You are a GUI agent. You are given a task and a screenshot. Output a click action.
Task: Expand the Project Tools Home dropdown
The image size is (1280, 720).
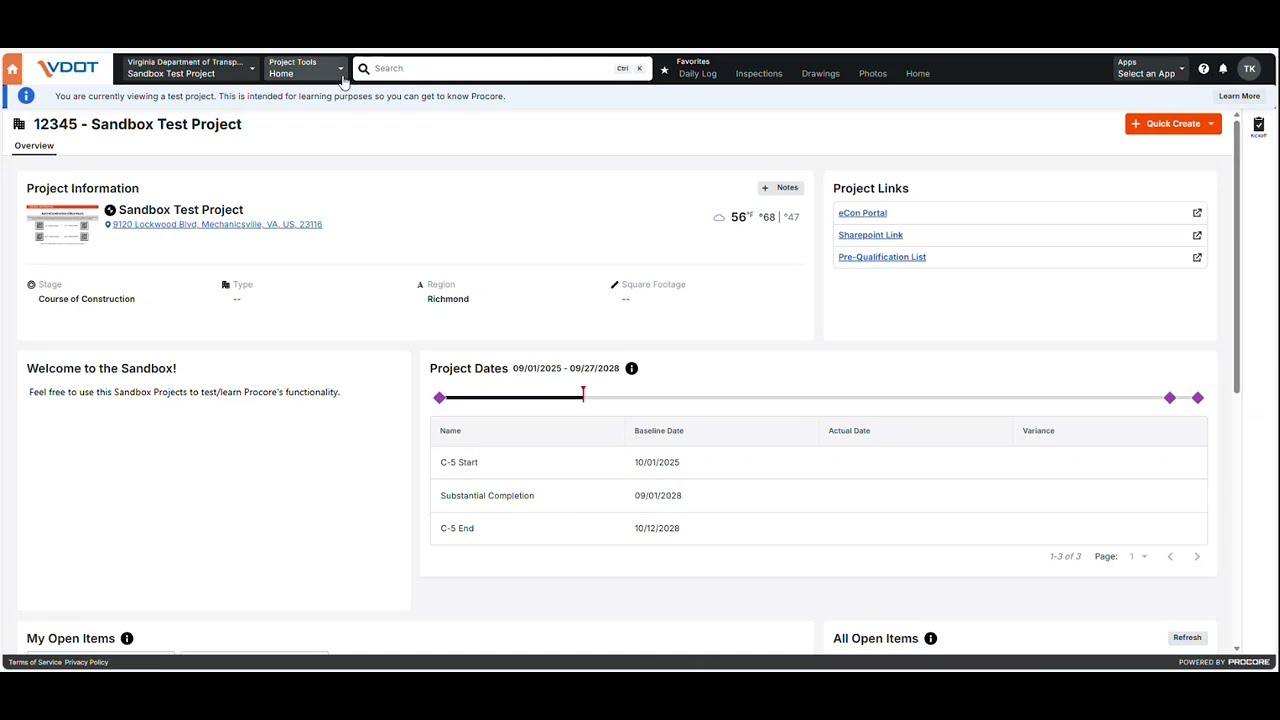[306, 68]
